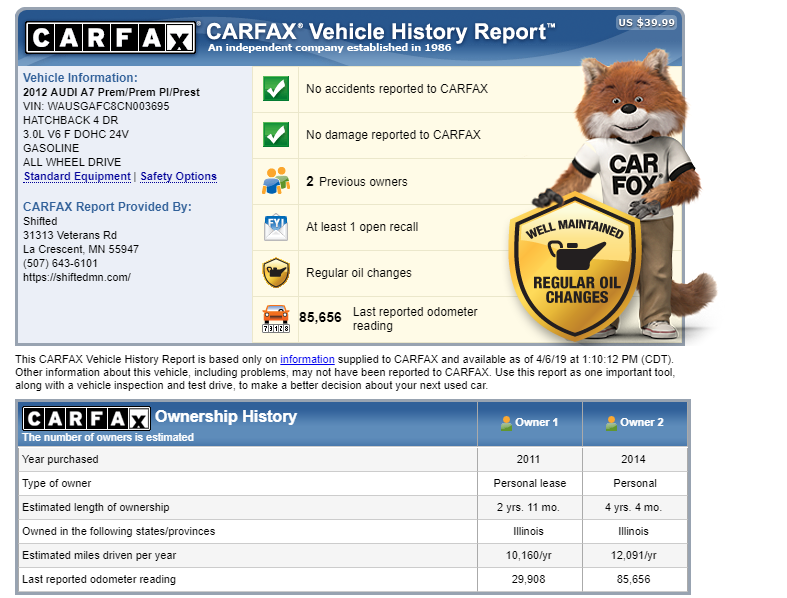The image size is (787, 598).
Task: Click An independent company established in 1986 tagline
Action: (x=330, y=48)
